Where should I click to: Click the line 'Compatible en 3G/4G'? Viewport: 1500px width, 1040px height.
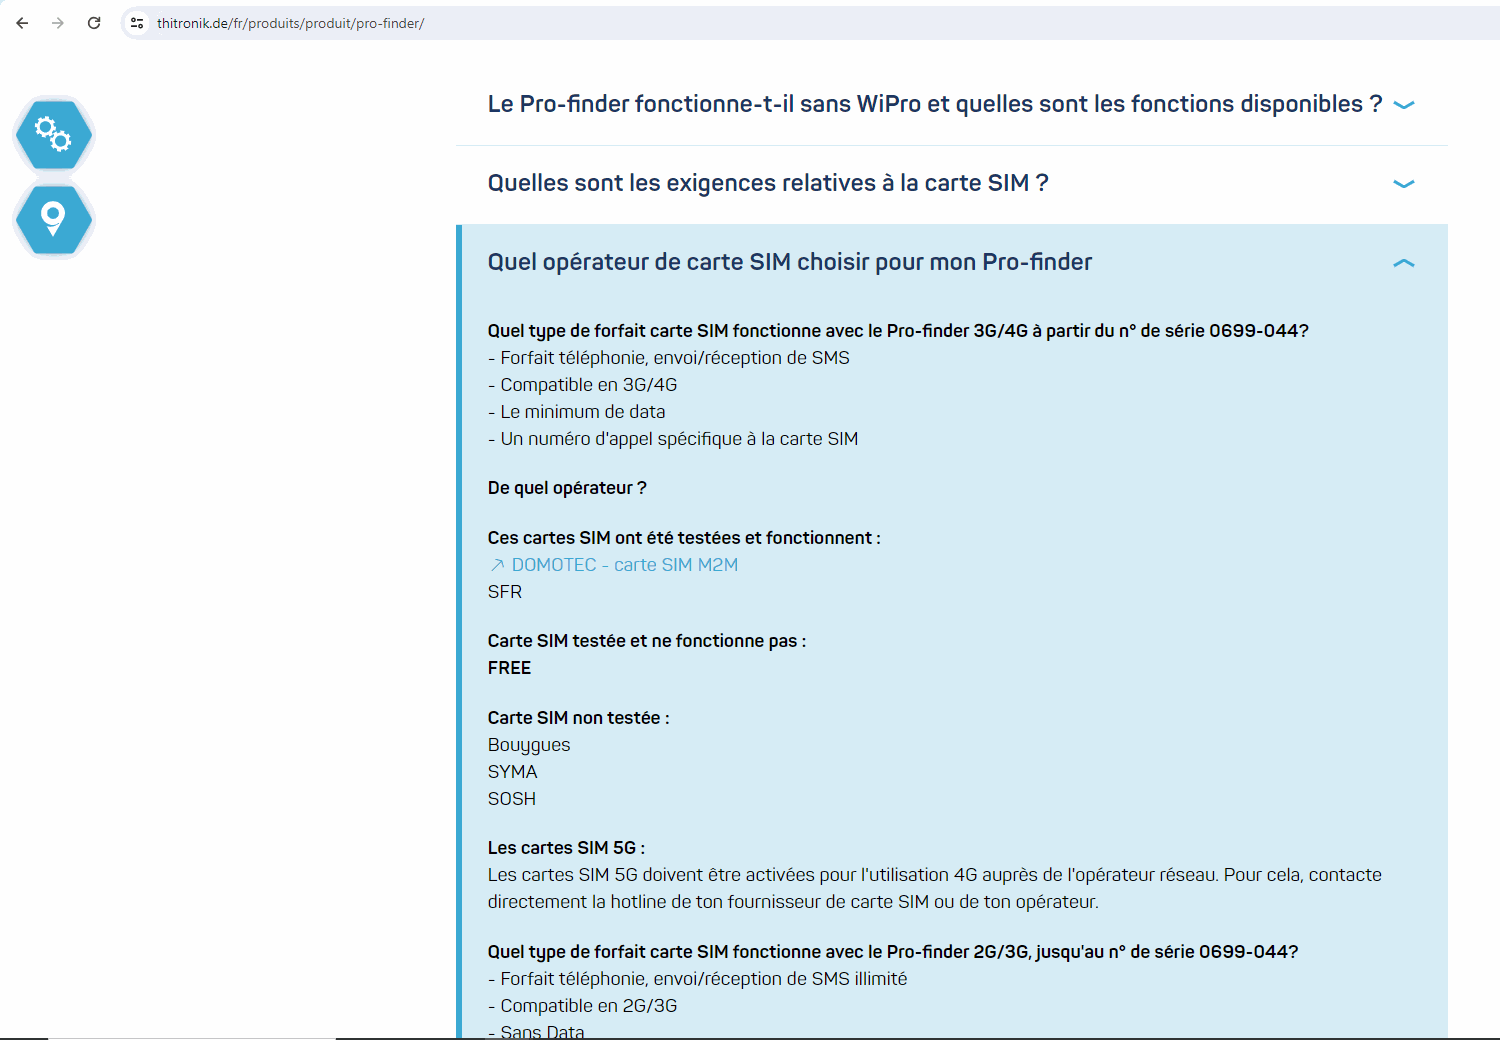click(583, 385)
